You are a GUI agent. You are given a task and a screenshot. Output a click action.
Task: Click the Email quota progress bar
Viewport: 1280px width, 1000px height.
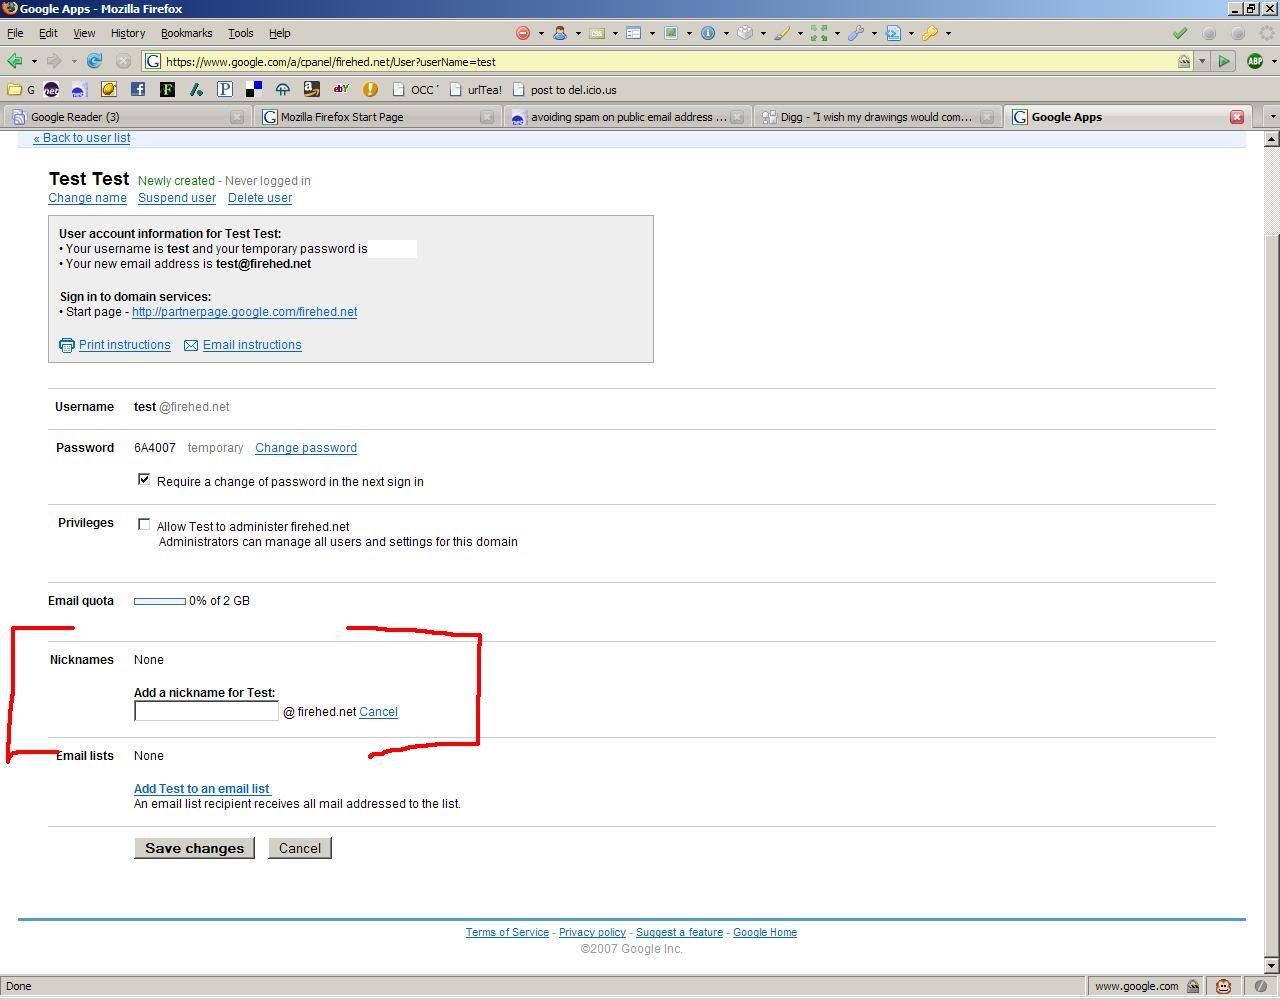point(160,601)
